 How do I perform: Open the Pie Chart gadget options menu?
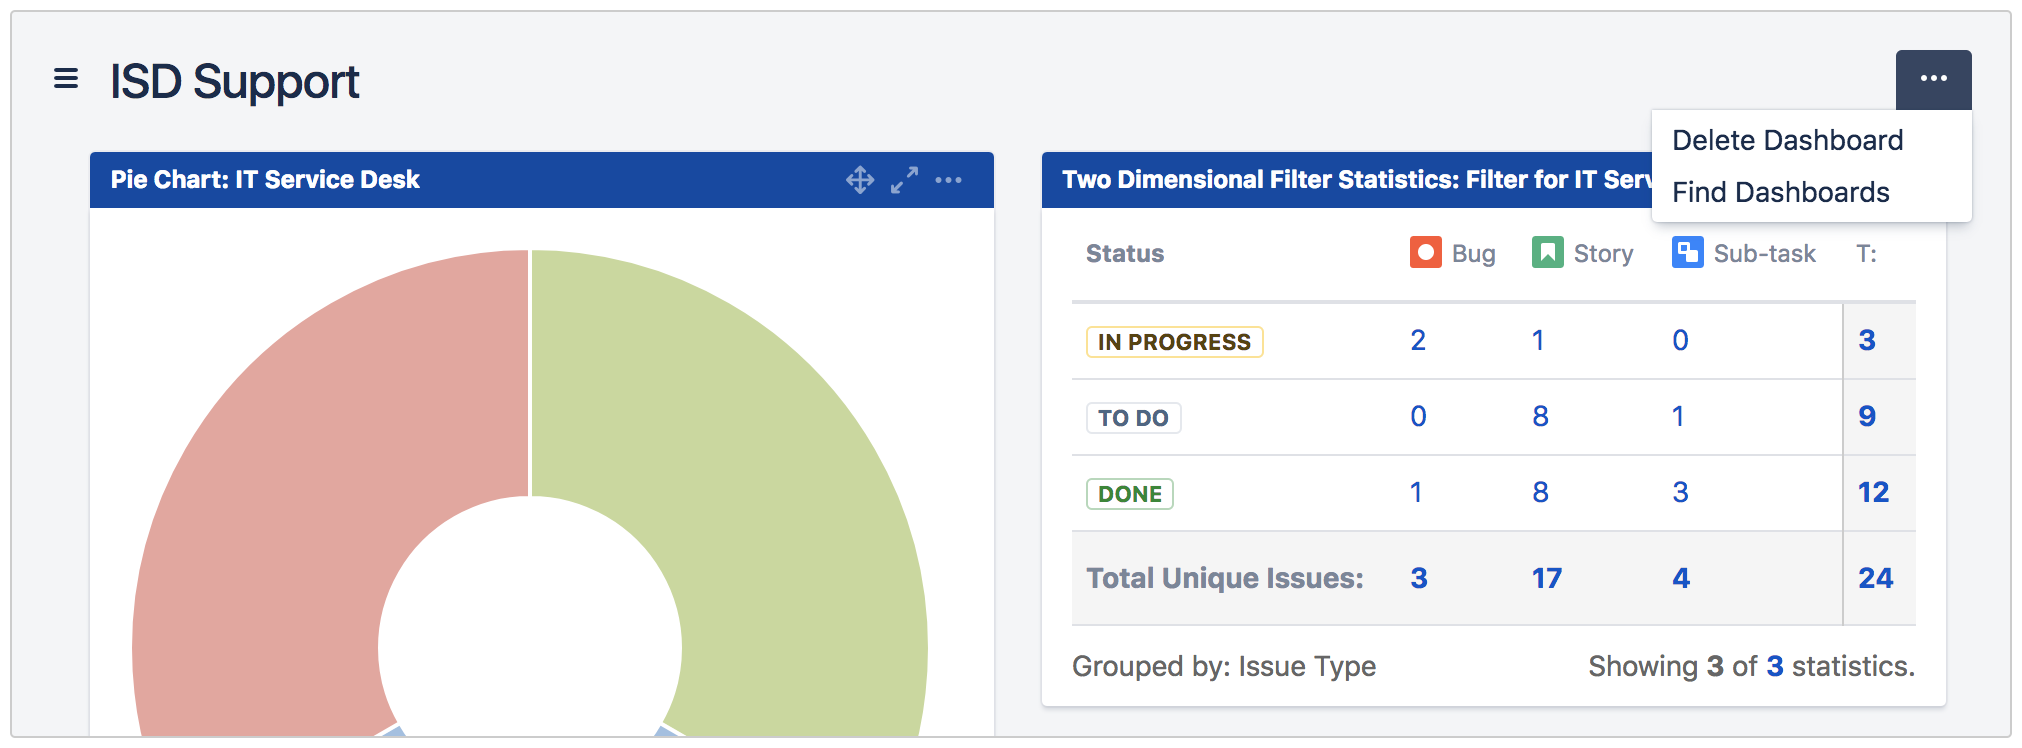coord(948,180)
